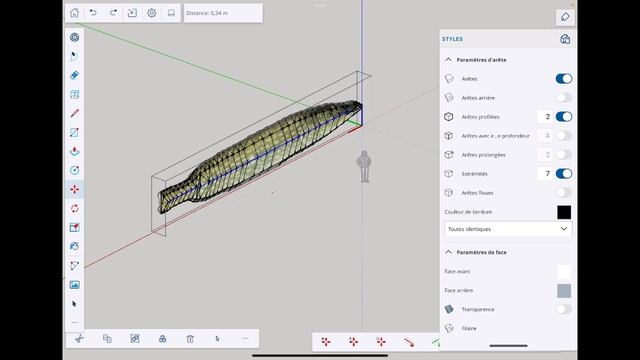Viewport: 640px width, 360px height.
Task: Go to the Home screen icon
Action: click(x=74, y=13)
